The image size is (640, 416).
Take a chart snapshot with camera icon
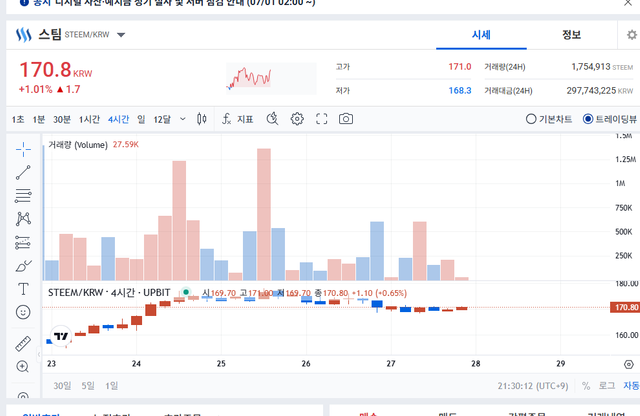click(346, 119)
